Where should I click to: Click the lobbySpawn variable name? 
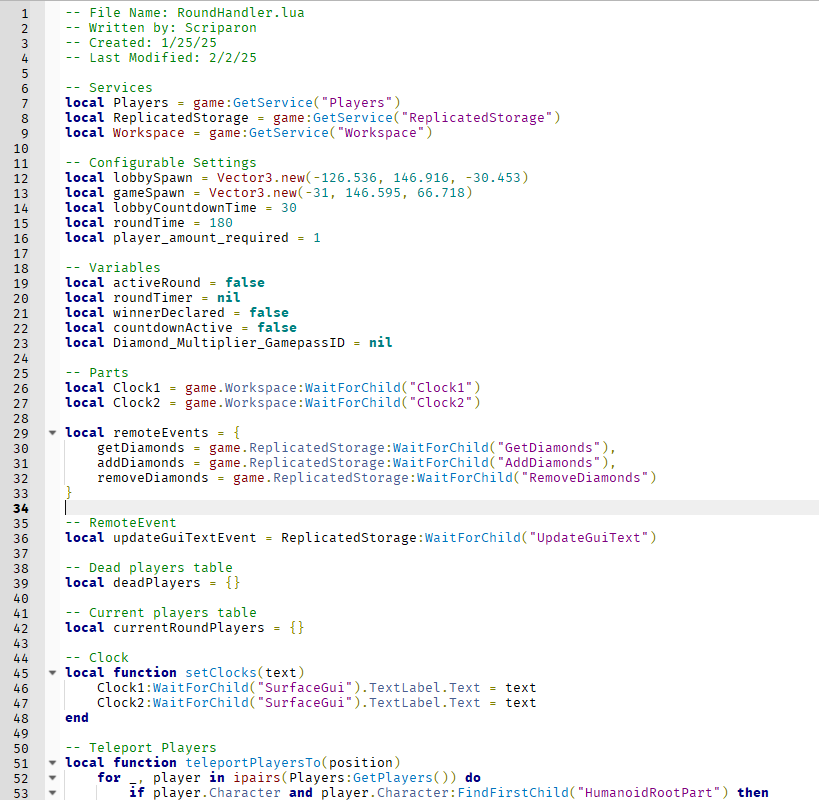click(x=153, y=178)
